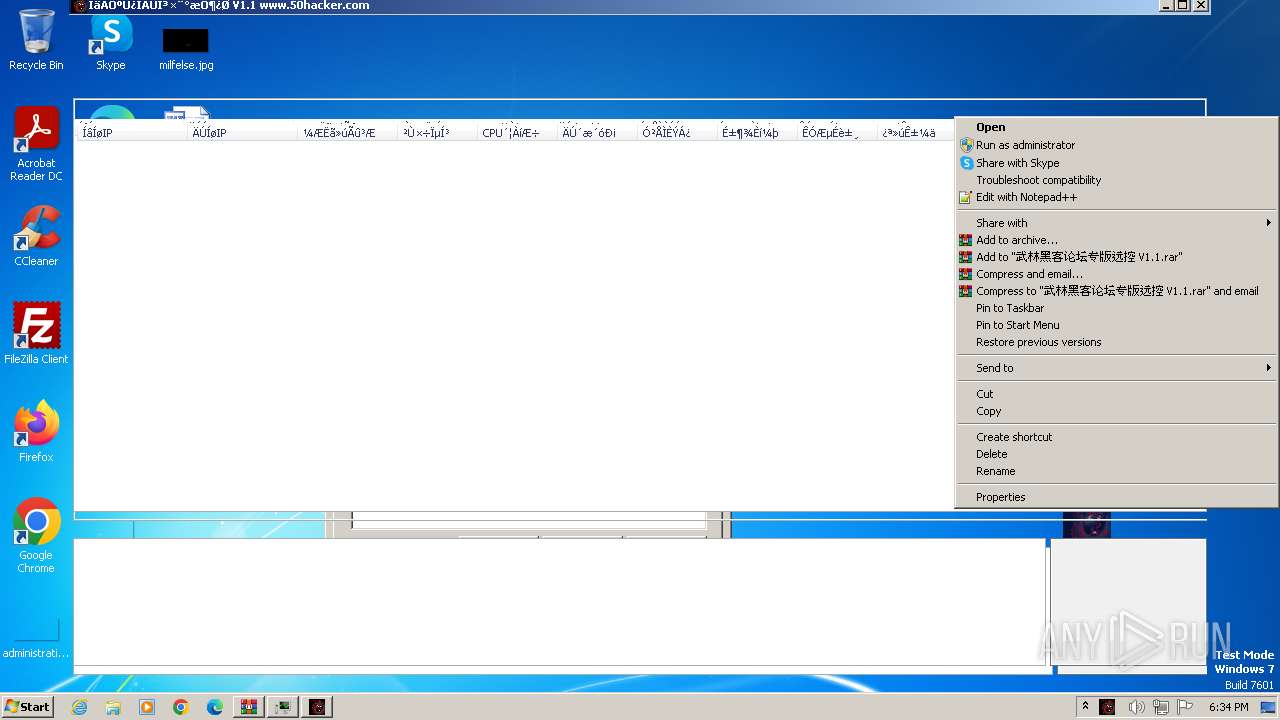
Task: Select Add to V1.1.rar entry
Action: click(1115, 257)
